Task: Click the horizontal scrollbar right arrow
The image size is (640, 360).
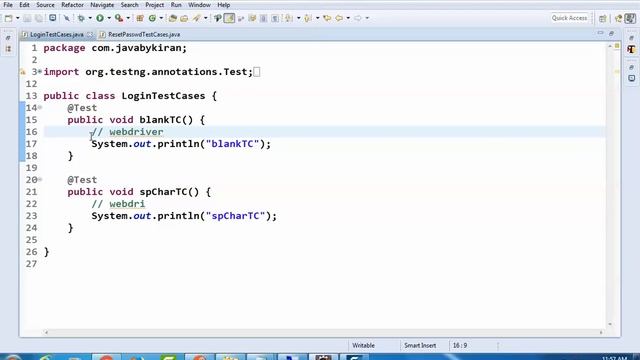Action: coord(601,332)
